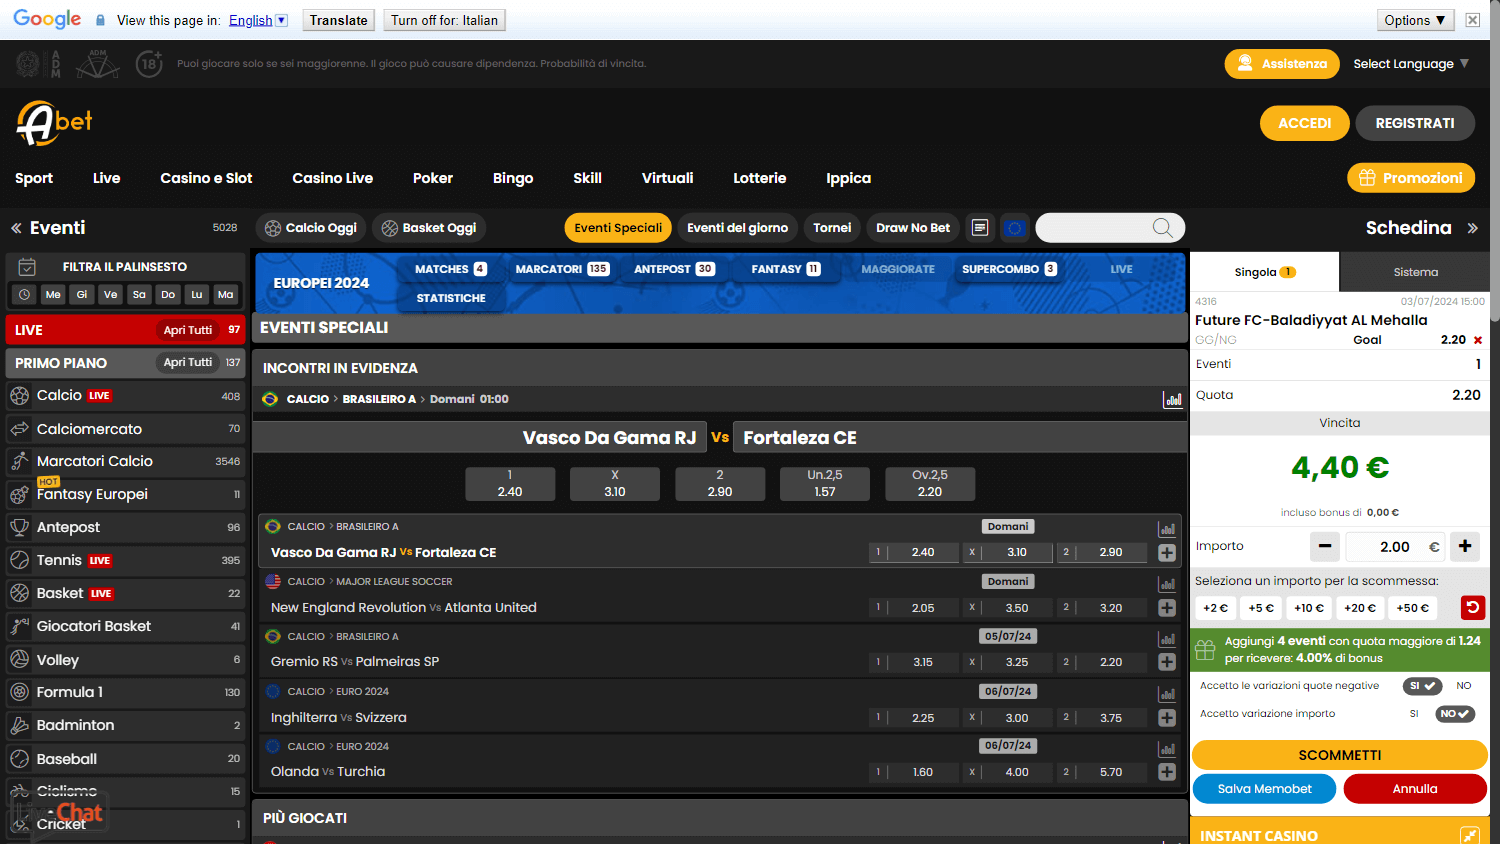This screenshot has height=844, width=1500.
Task: Open Badminton in the sidebar
Action: (x=125, y=725)
